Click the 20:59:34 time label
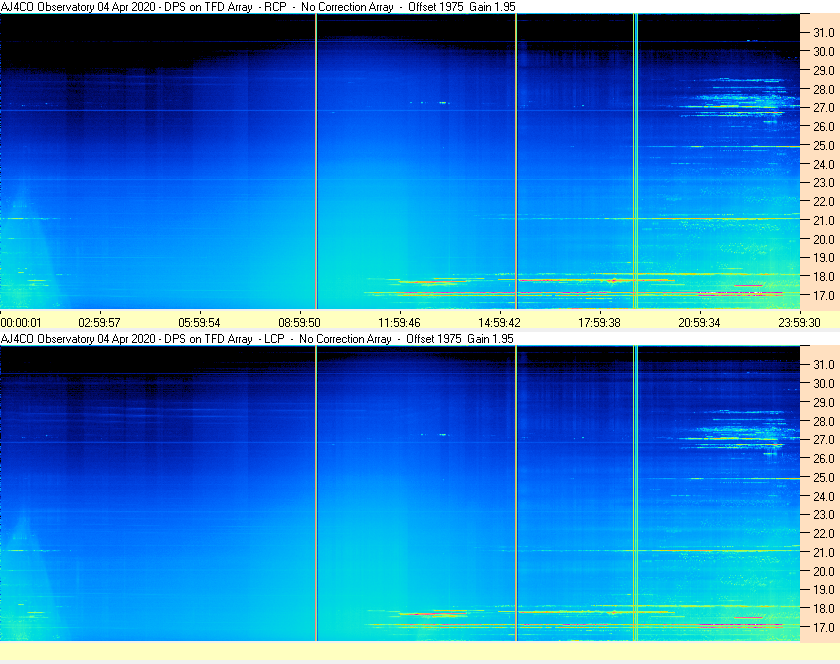Screen dimensions: 840x664 pos(700,323)
